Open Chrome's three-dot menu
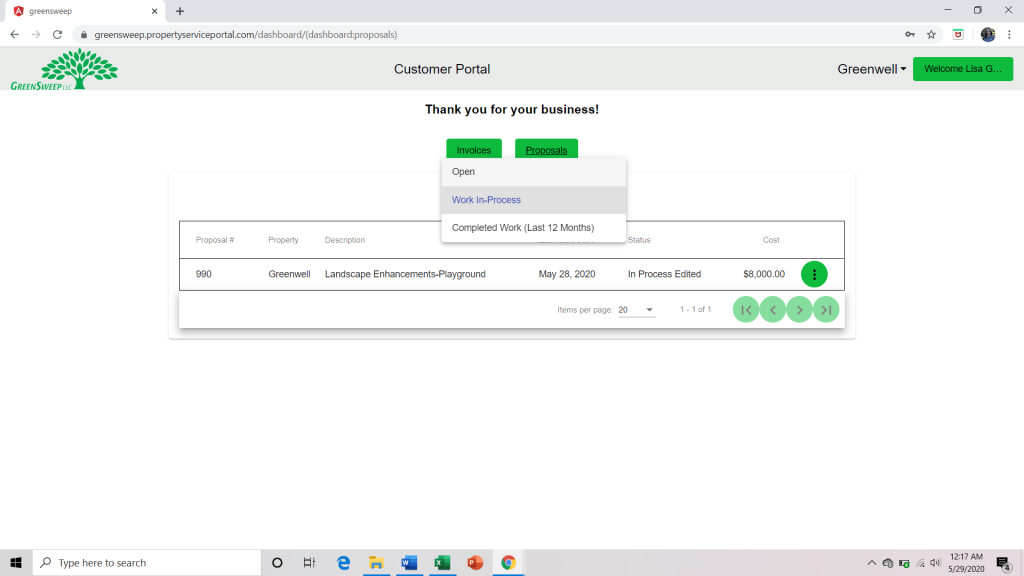The image size is (1024, 576). click(x=1009, y=35)
